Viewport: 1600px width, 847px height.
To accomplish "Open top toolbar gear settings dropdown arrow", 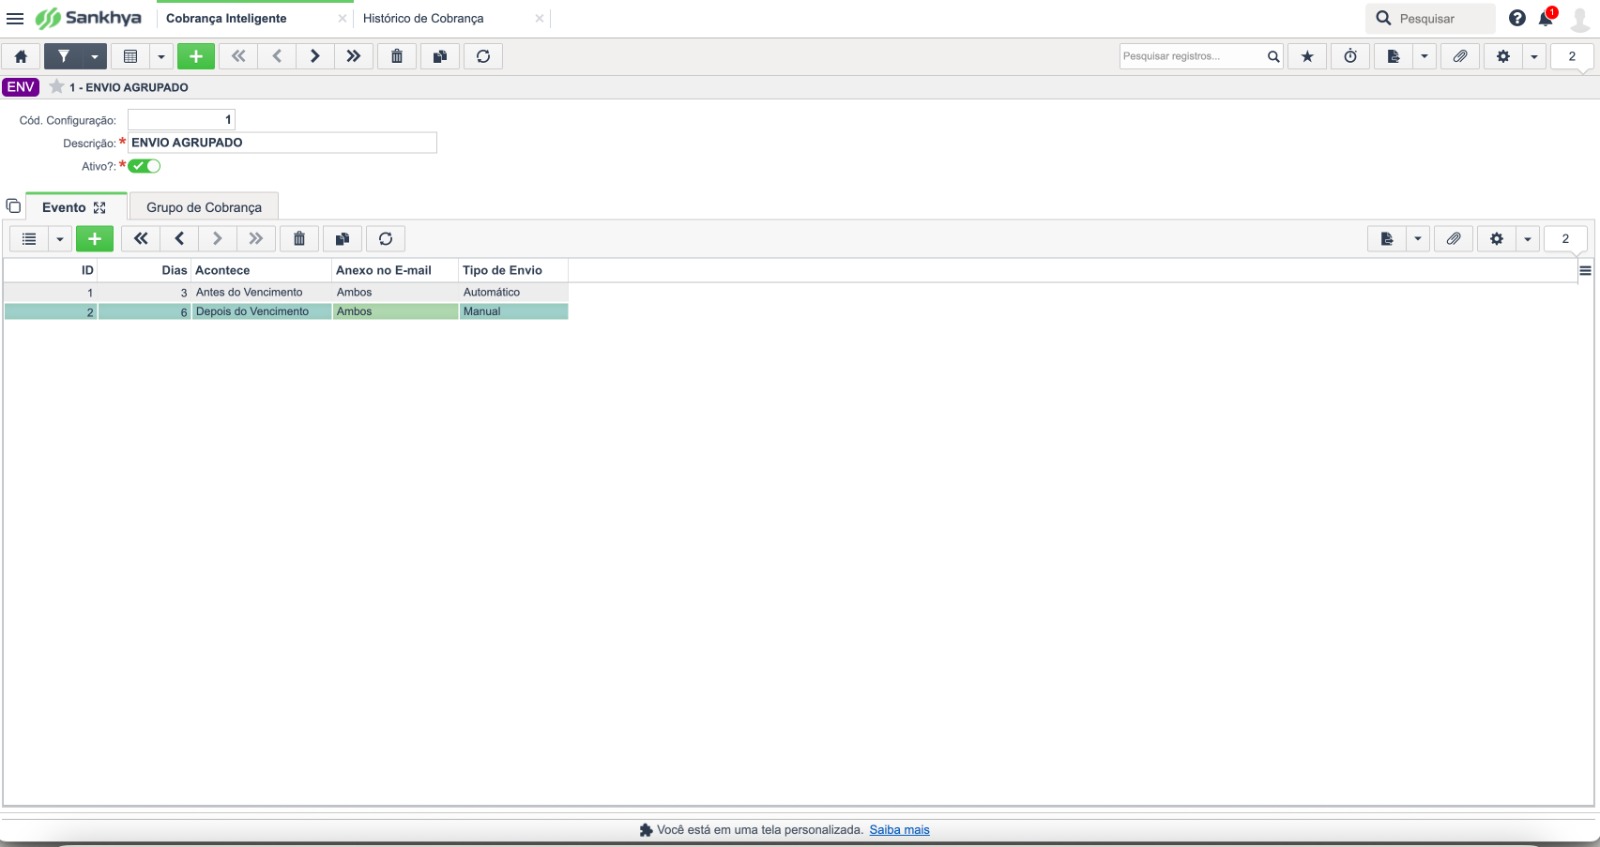I will point(1534,57).
